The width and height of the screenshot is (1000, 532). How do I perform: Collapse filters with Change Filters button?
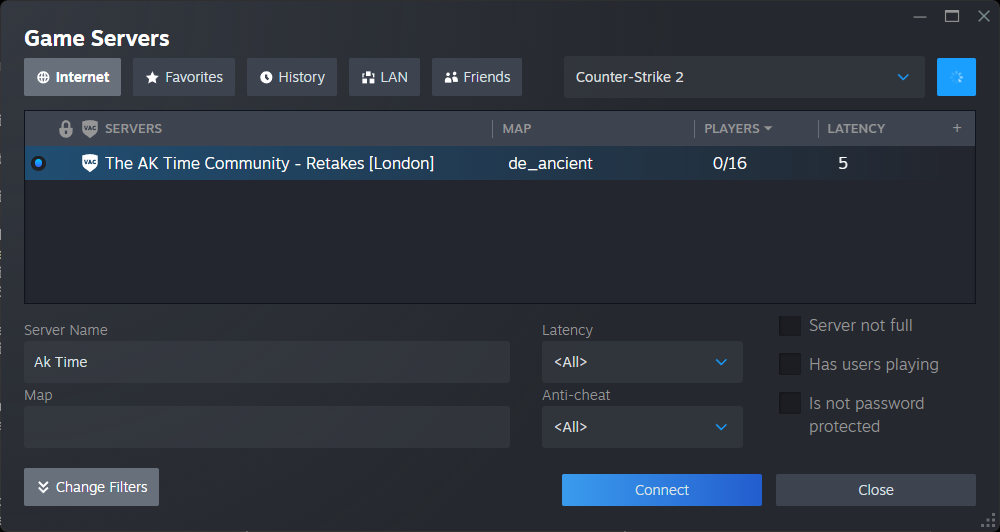tap(91, 487)
